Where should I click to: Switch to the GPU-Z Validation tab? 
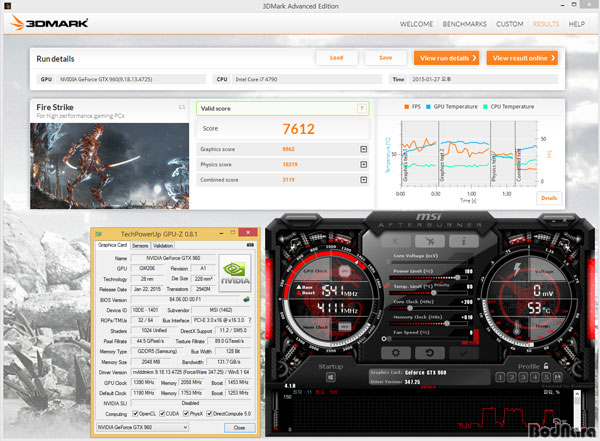(163, 245)
